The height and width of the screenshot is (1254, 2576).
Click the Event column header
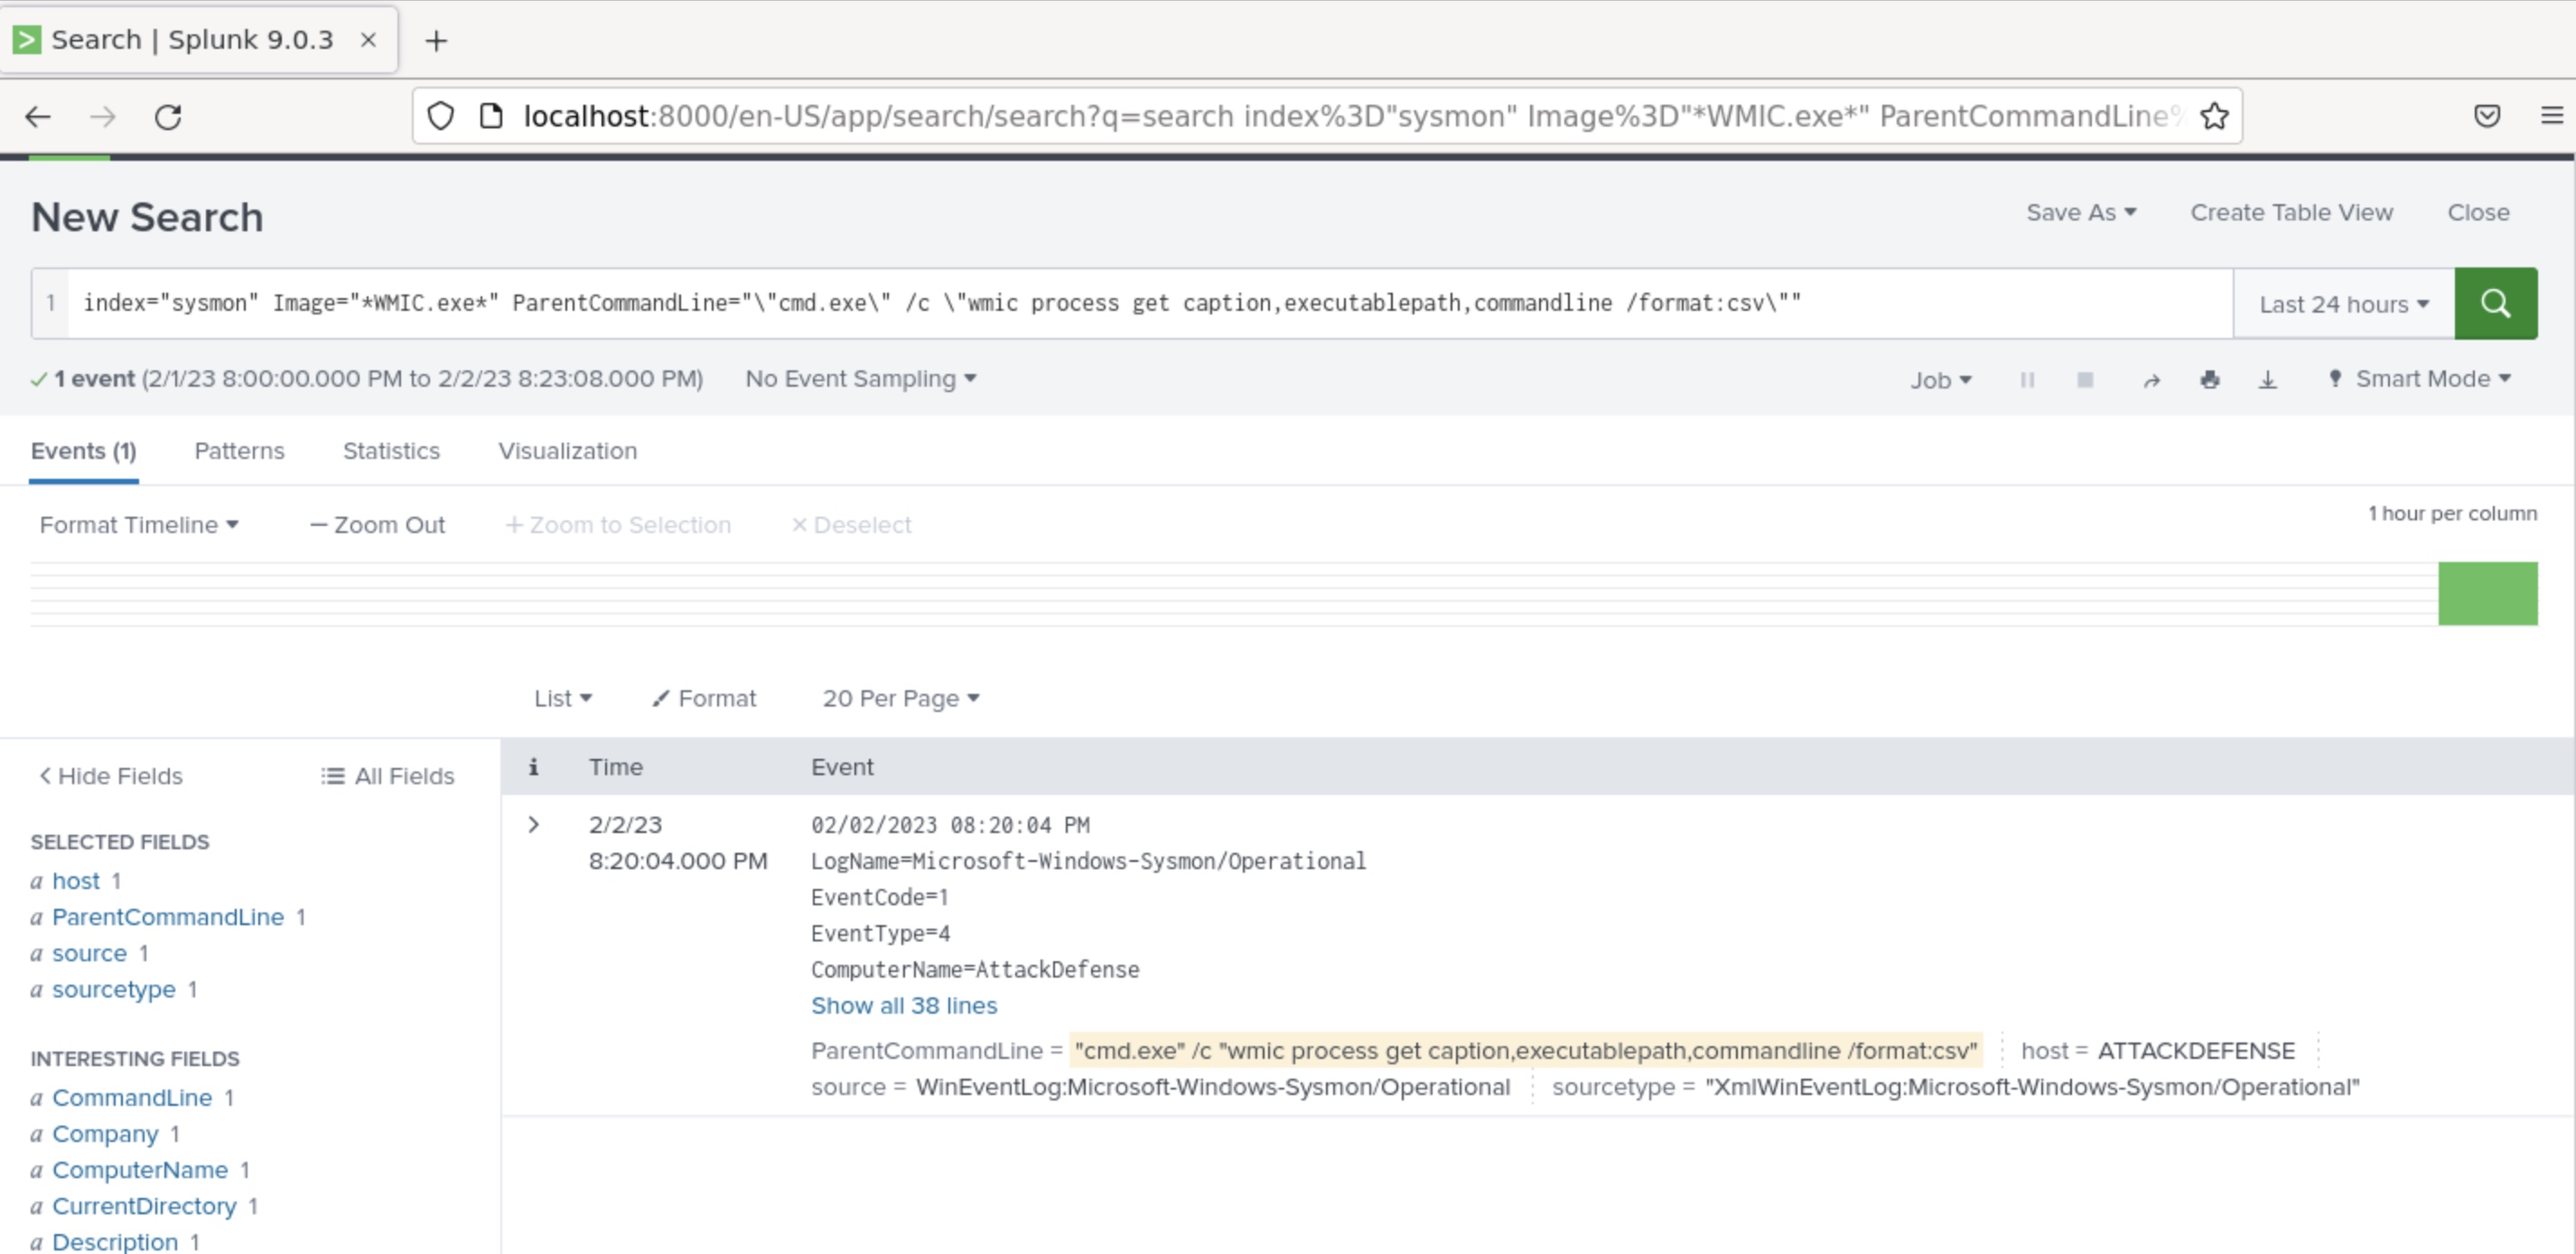842,767
